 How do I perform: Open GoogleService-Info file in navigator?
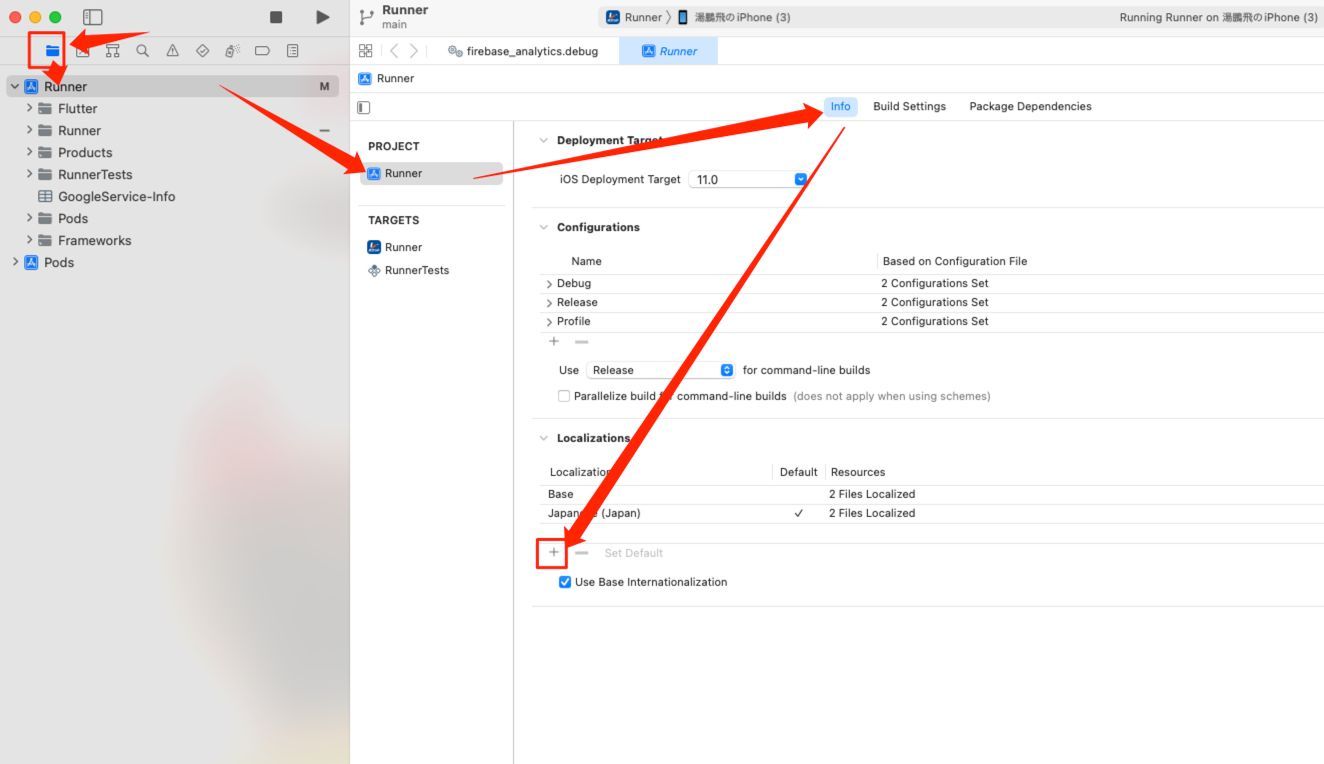[x=116, y=196]
